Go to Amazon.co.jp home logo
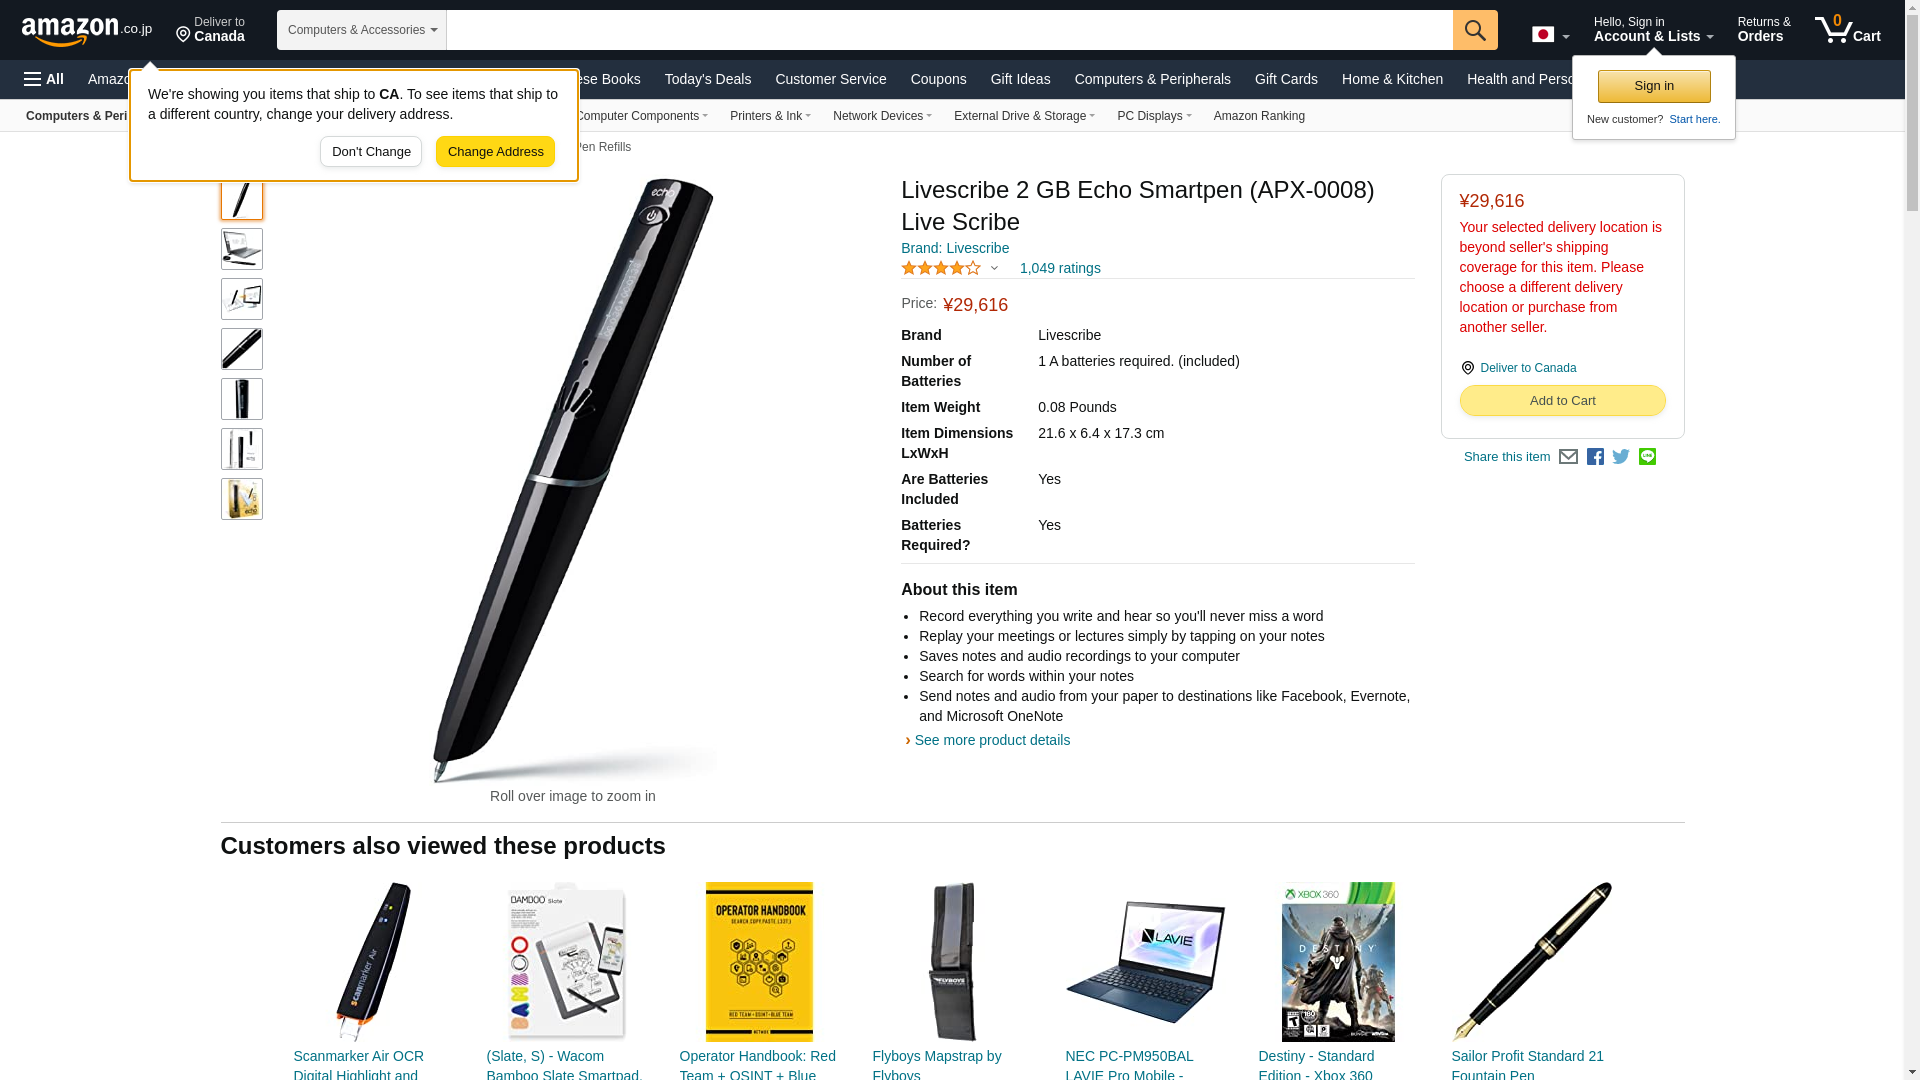The image size is (1920, 1080). click(x=87, y=30)
